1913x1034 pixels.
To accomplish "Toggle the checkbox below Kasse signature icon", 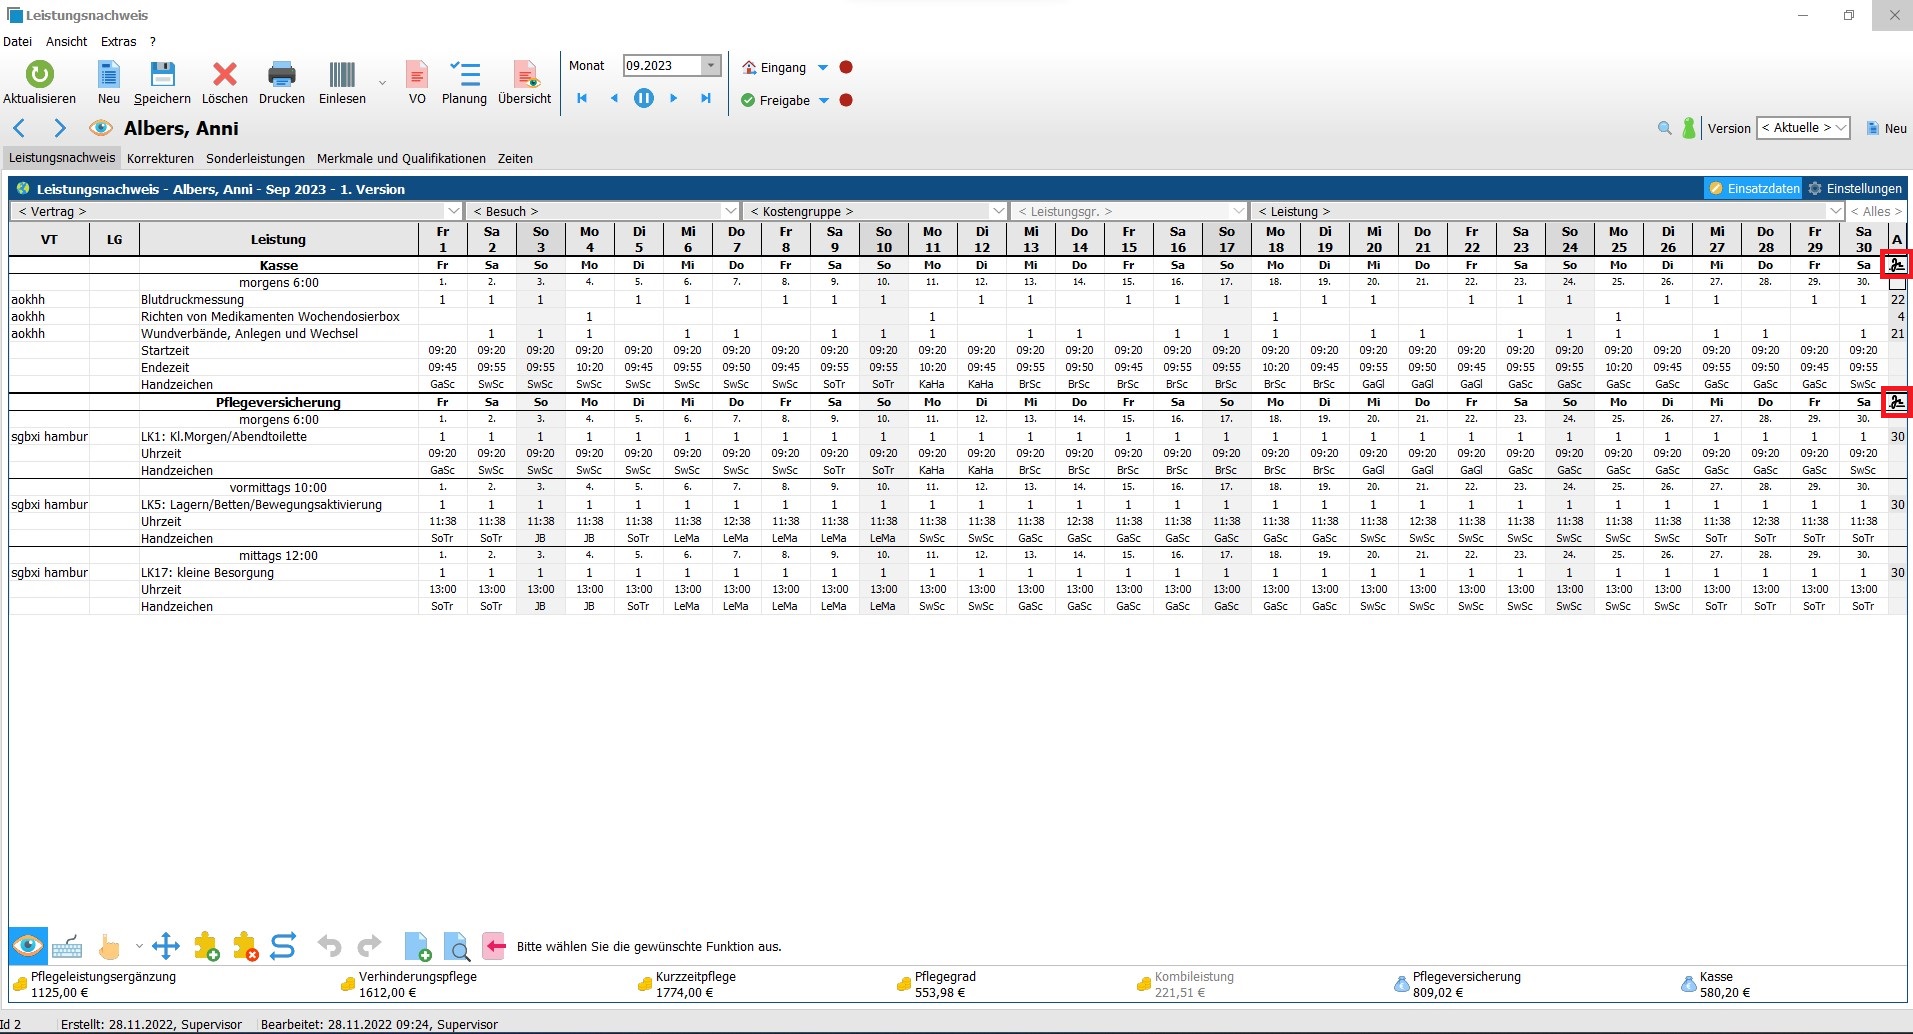I will (1897, 283).
